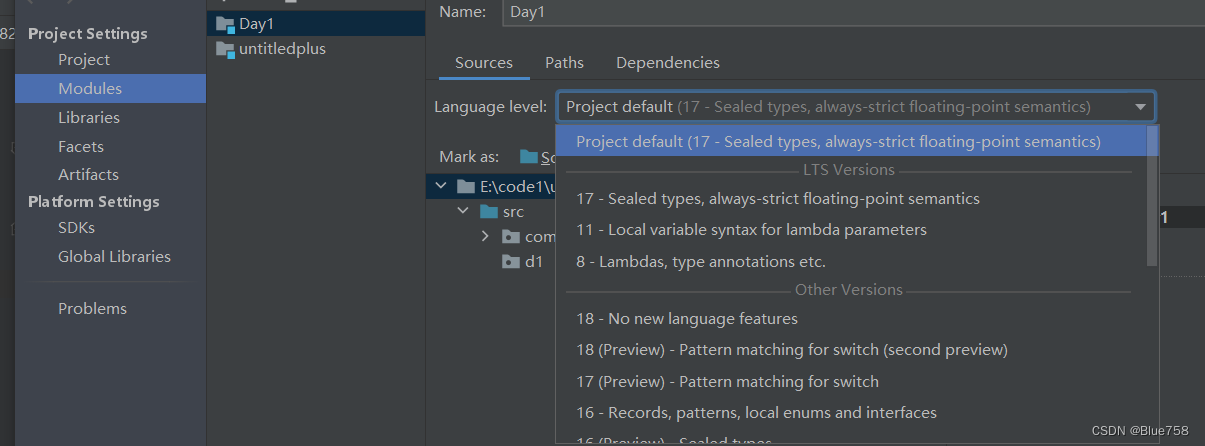Collapse the src folder node
1205x446 pixels.
[463, 212]
